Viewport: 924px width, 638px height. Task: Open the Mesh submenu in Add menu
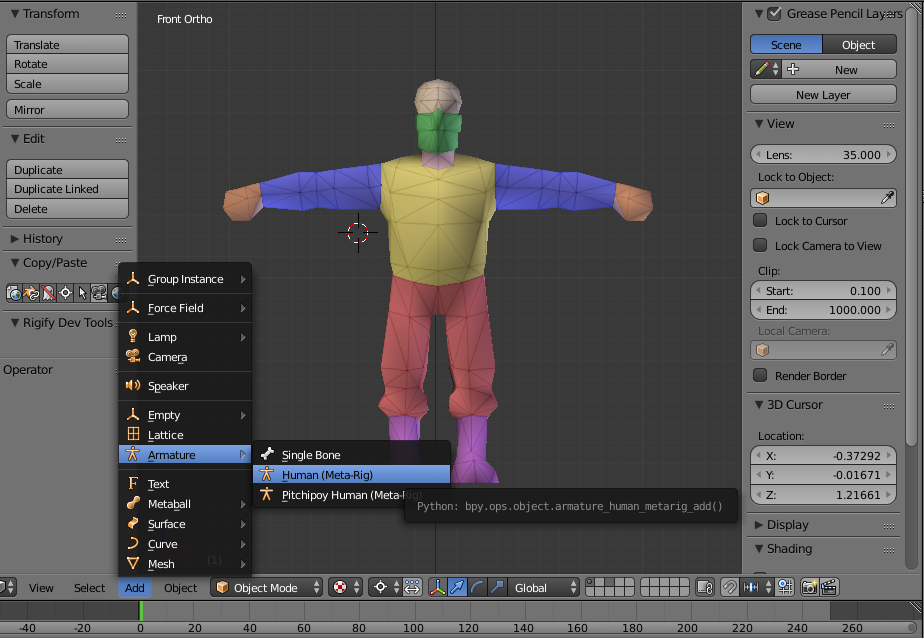(x=185, y=564)
